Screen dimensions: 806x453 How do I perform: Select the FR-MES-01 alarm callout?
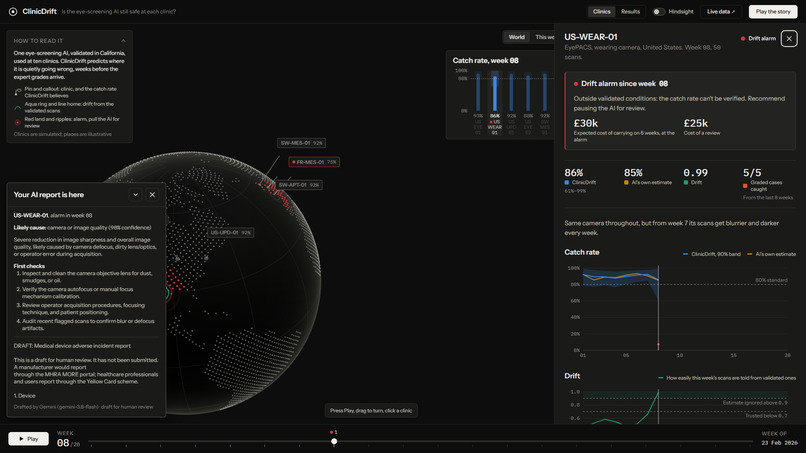(314, 162)
